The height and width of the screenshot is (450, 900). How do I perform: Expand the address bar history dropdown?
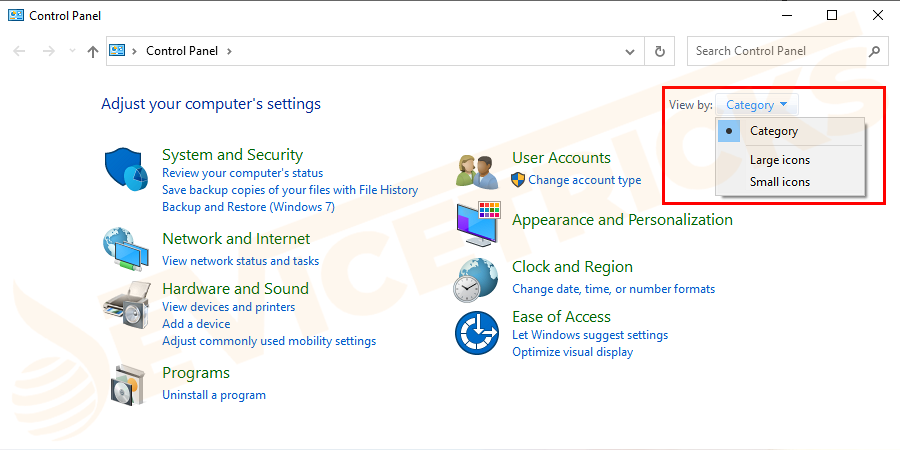coord(630,51)
